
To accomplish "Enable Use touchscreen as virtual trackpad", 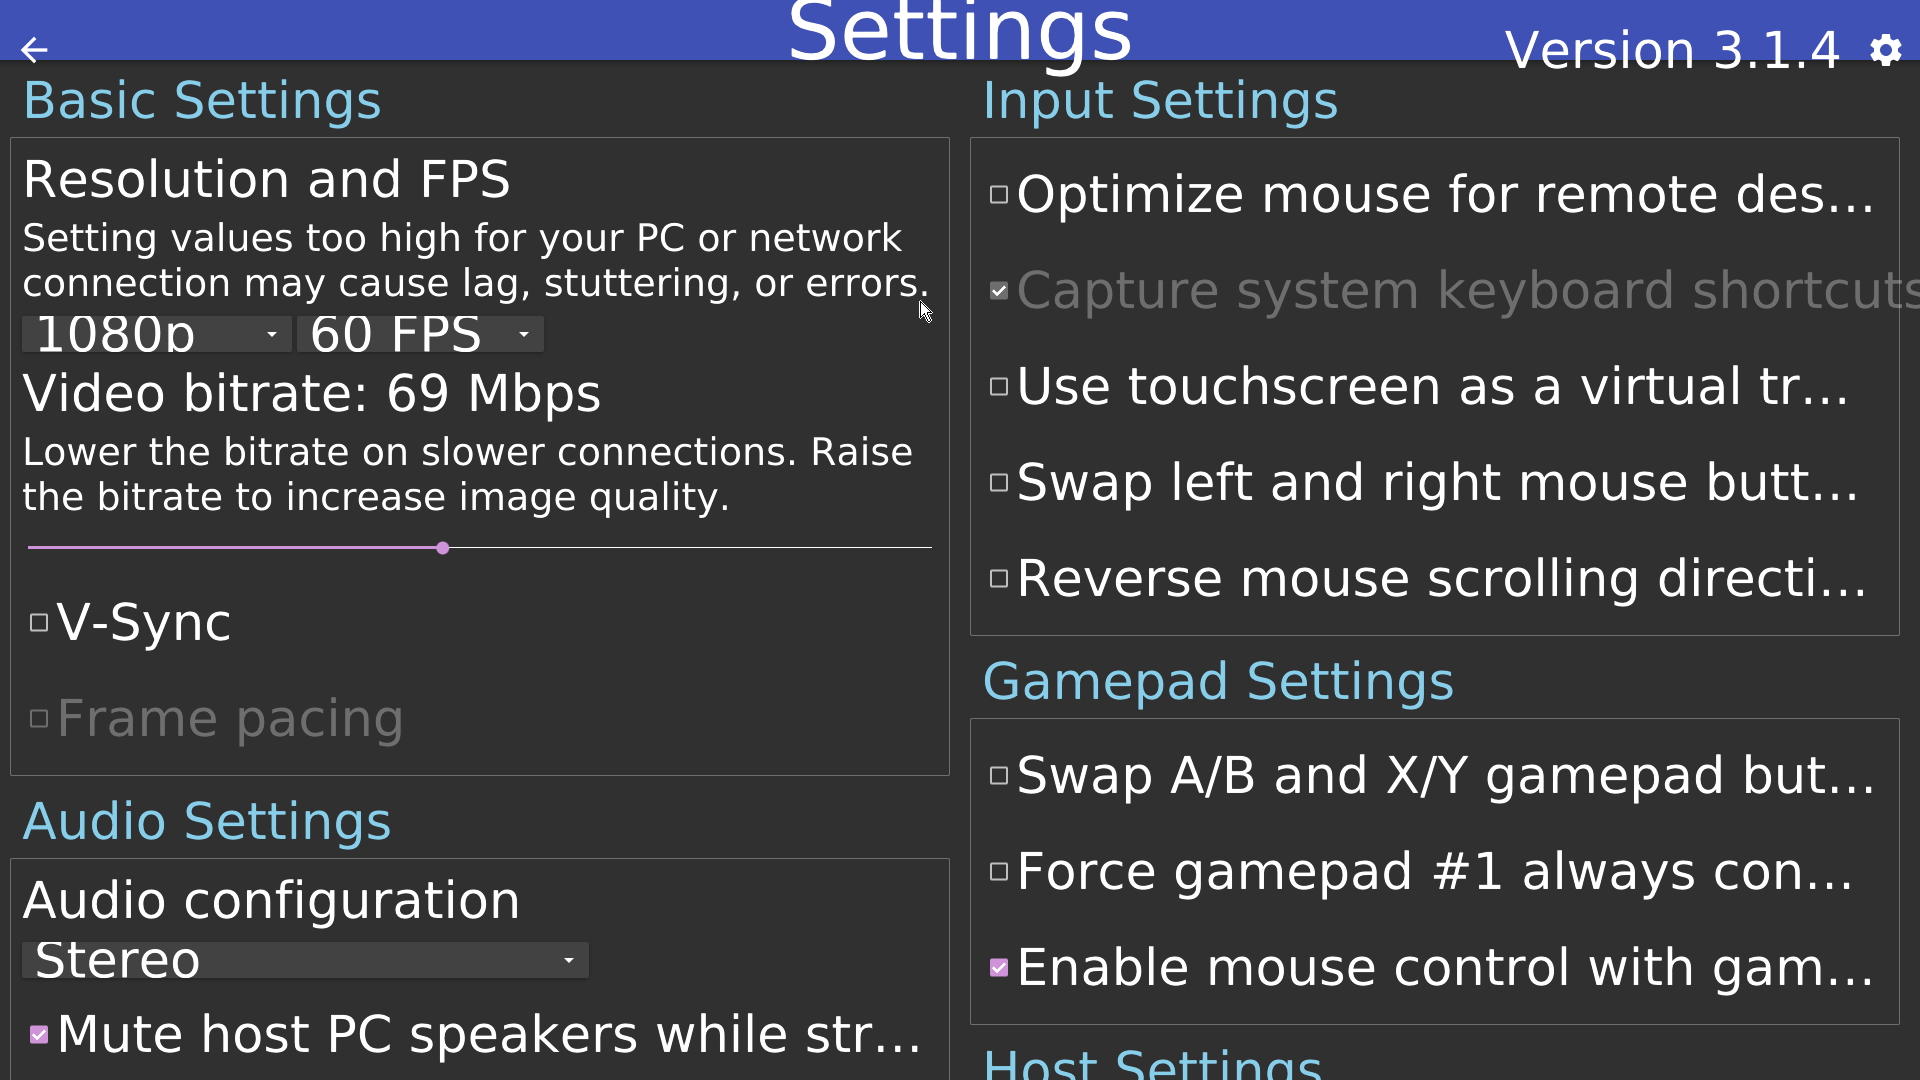I will tap(999, 386).
